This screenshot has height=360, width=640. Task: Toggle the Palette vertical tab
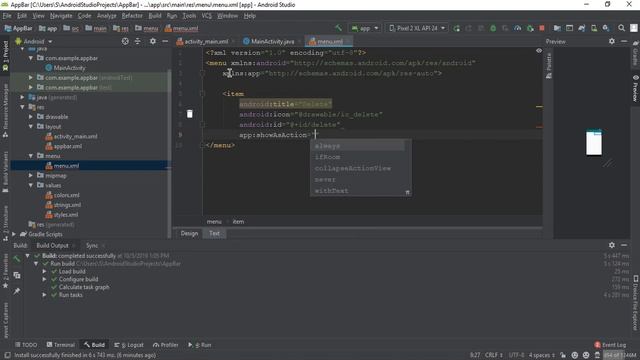[x=549, y=65]
